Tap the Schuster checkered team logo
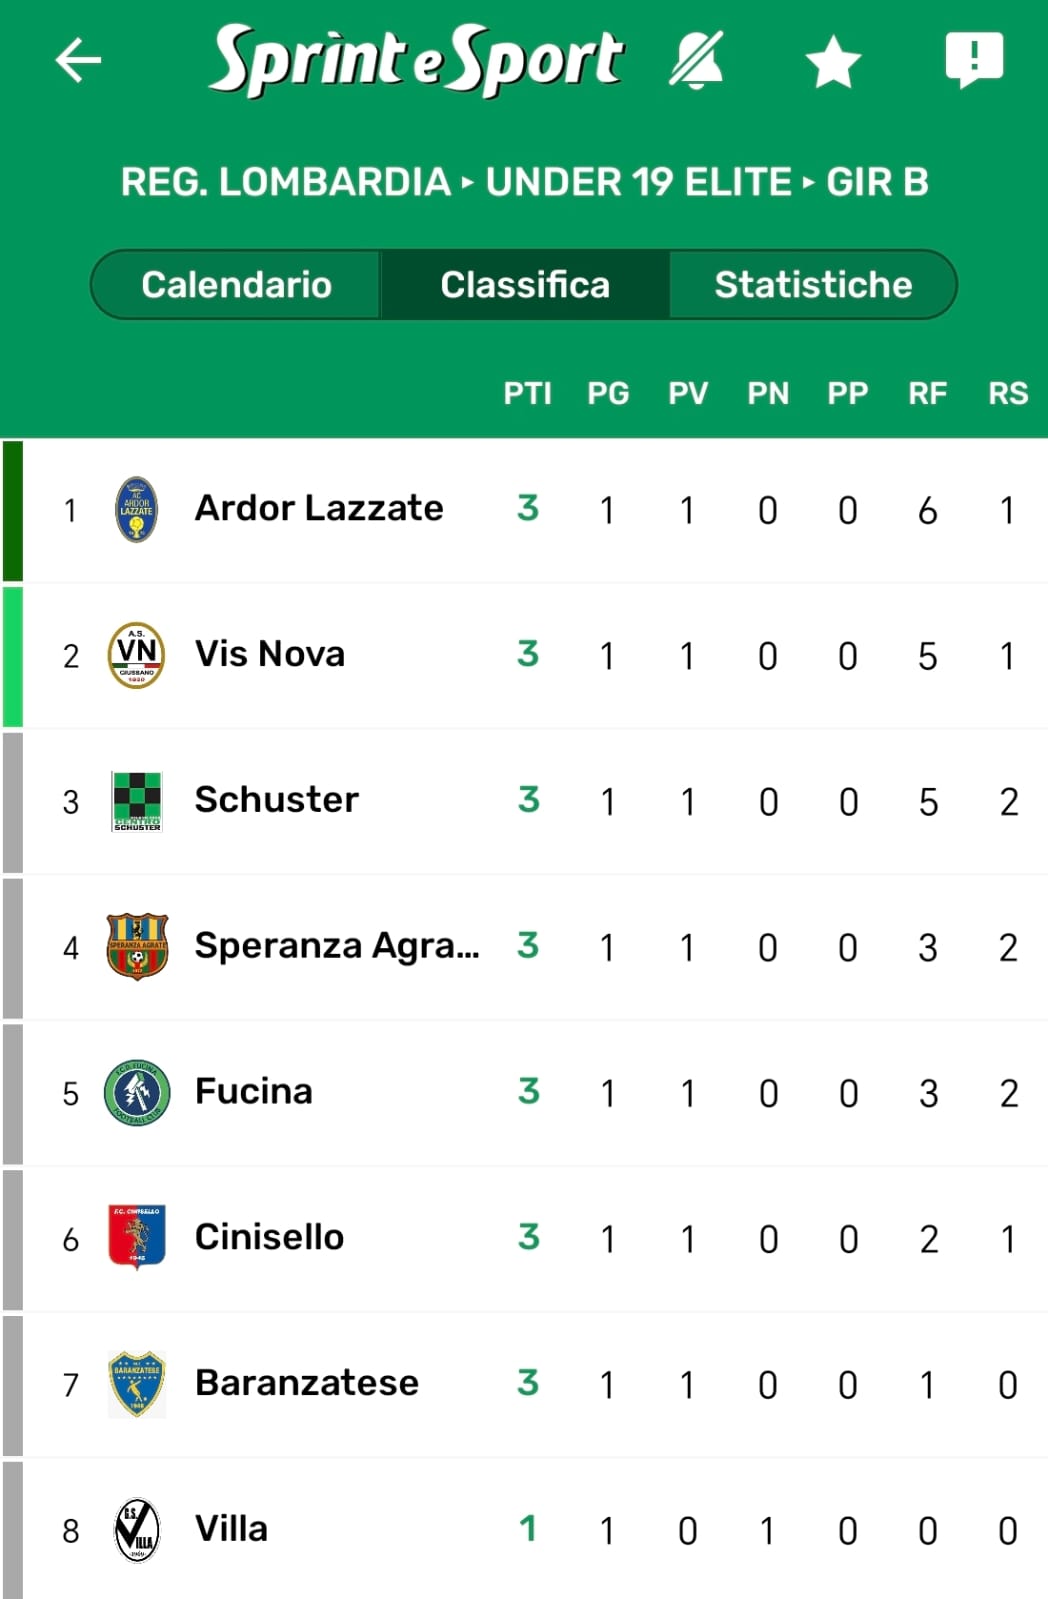Image resolution: width=1048 pixels, height=1599 pixels. tap(137, 801)
